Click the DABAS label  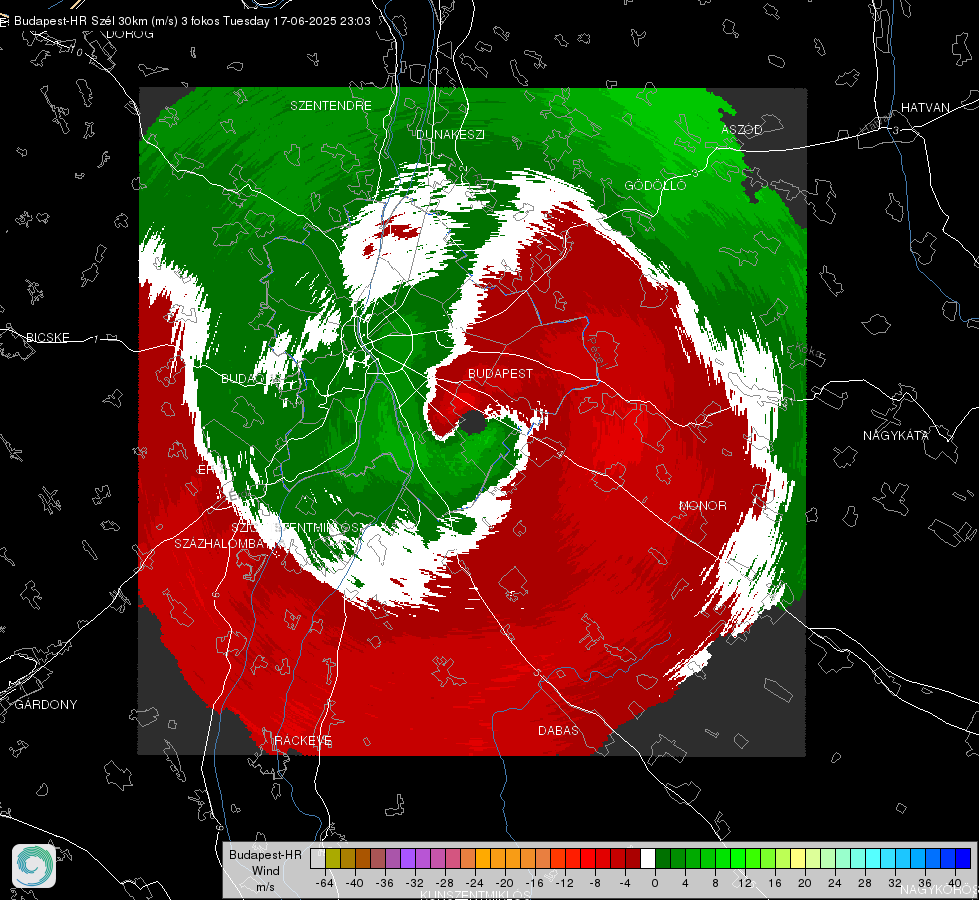pos(558,730)
